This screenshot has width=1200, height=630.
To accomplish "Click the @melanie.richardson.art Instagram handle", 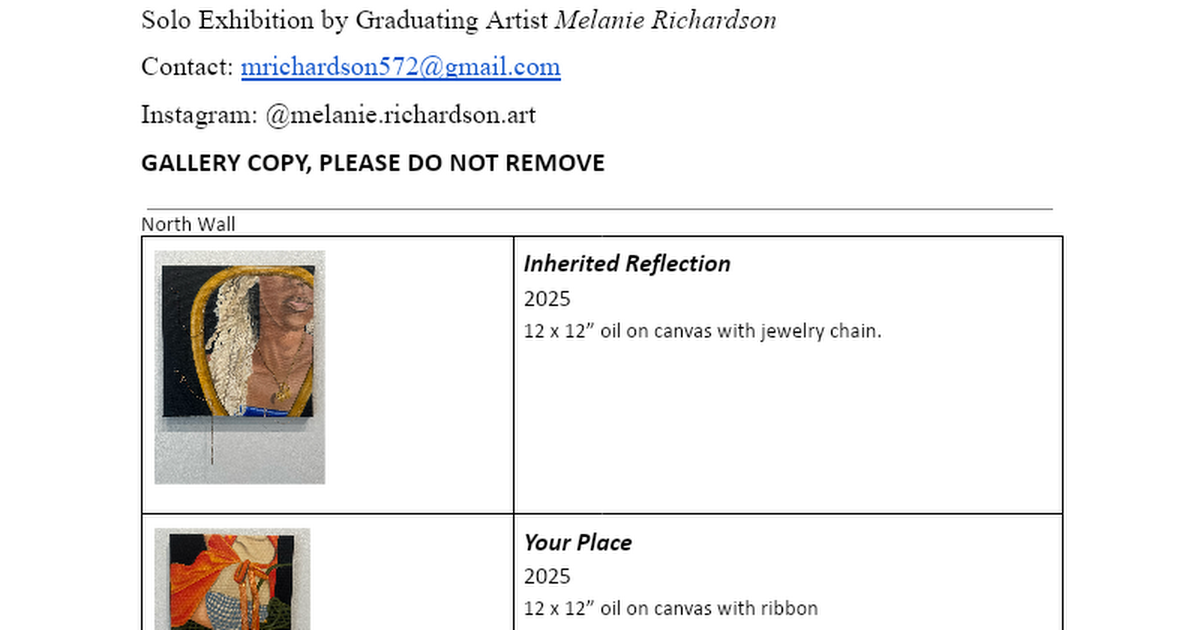I will pos(401,115).
